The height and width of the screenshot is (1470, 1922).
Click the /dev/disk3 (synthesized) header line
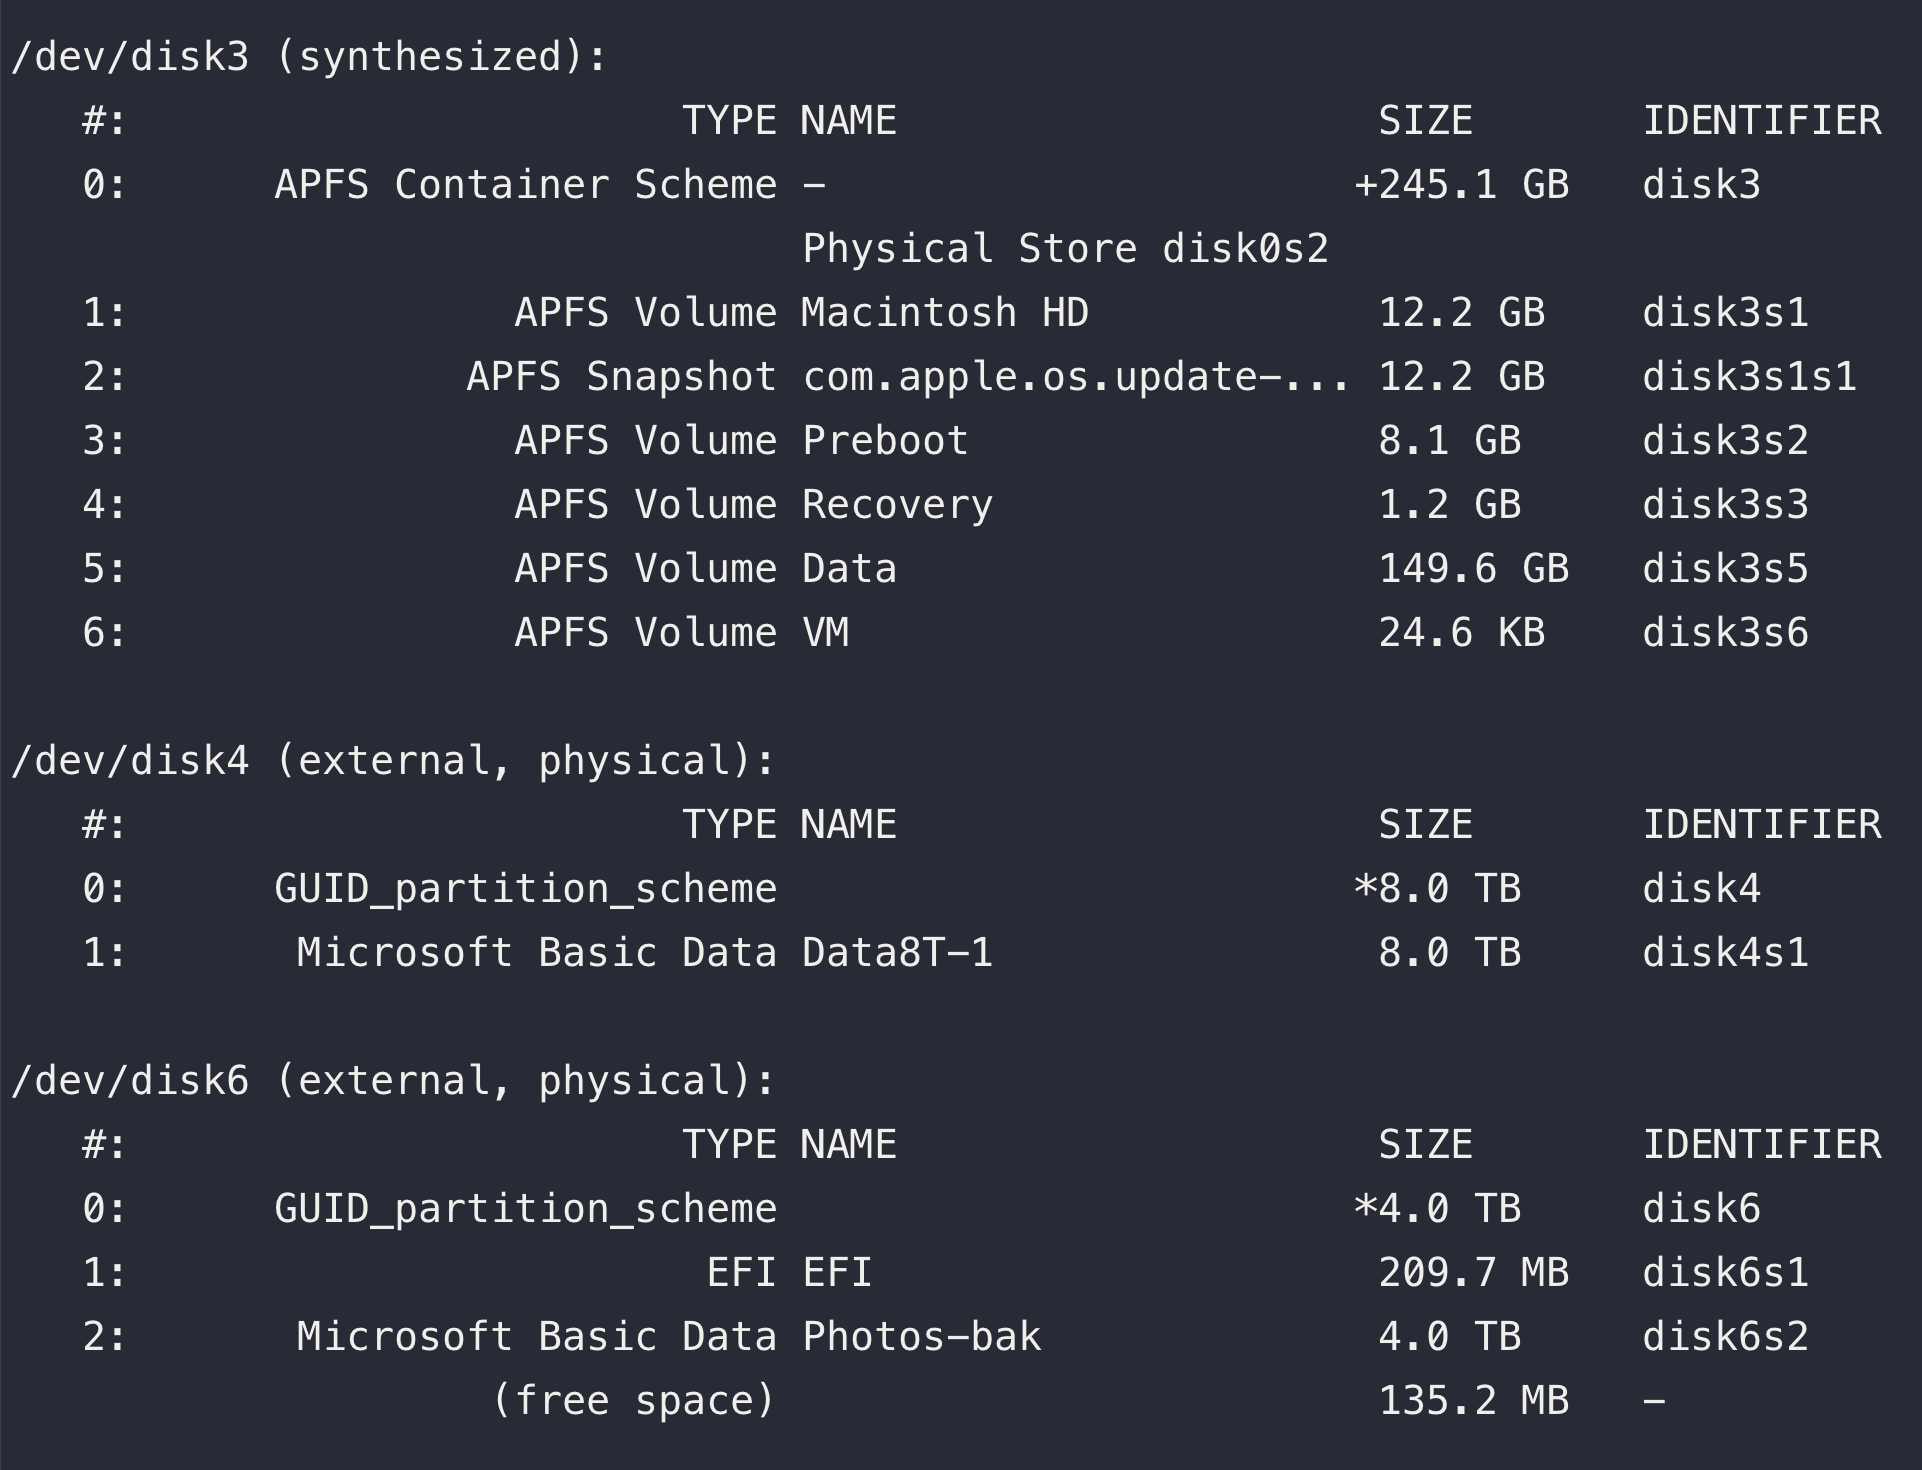point(308,57)
